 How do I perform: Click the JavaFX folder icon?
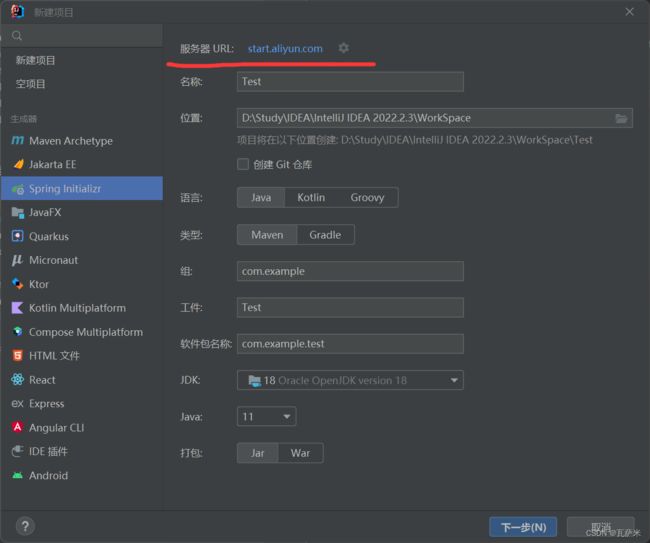coord(18,213)
